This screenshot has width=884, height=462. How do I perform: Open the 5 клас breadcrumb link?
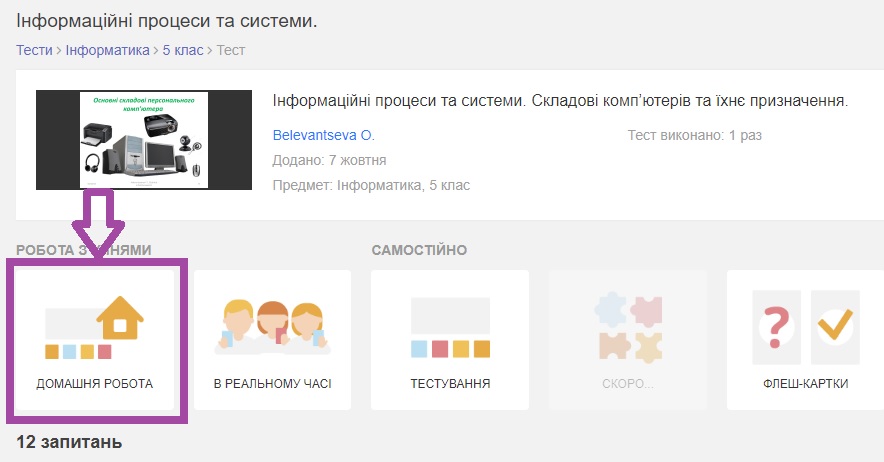coord(183,49)
